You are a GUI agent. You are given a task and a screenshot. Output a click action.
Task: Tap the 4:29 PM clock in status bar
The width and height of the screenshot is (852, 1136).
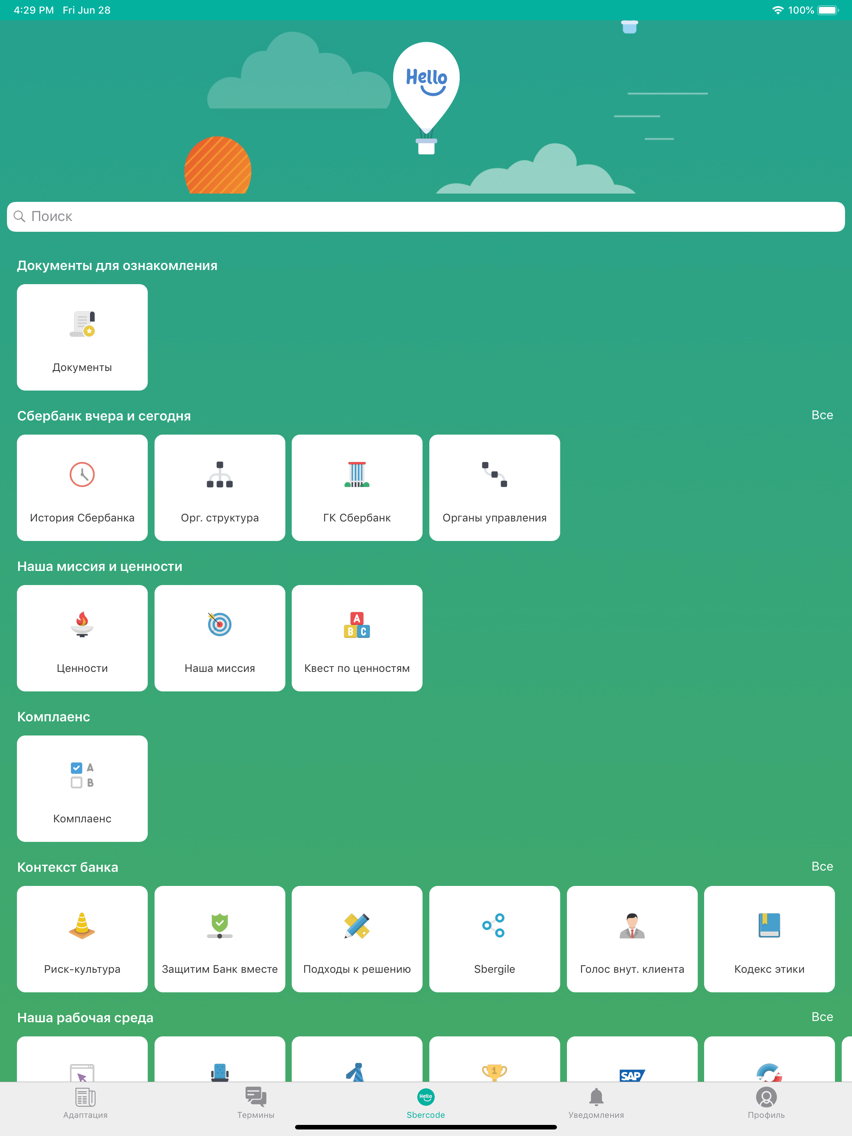(x=33, y=10)
